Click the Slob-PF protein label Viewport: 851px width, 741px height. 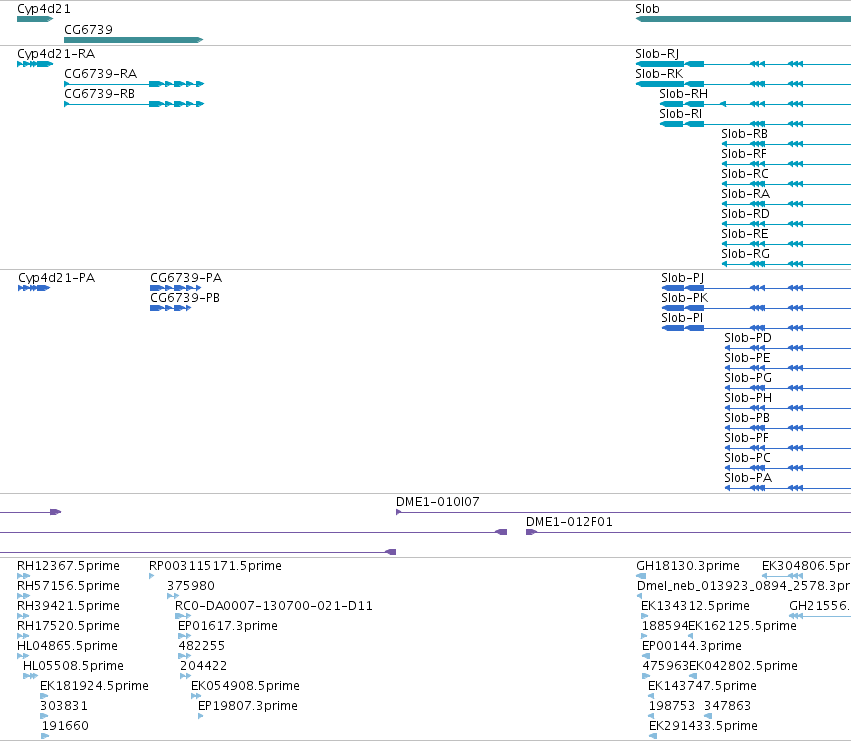coord(746,439)
